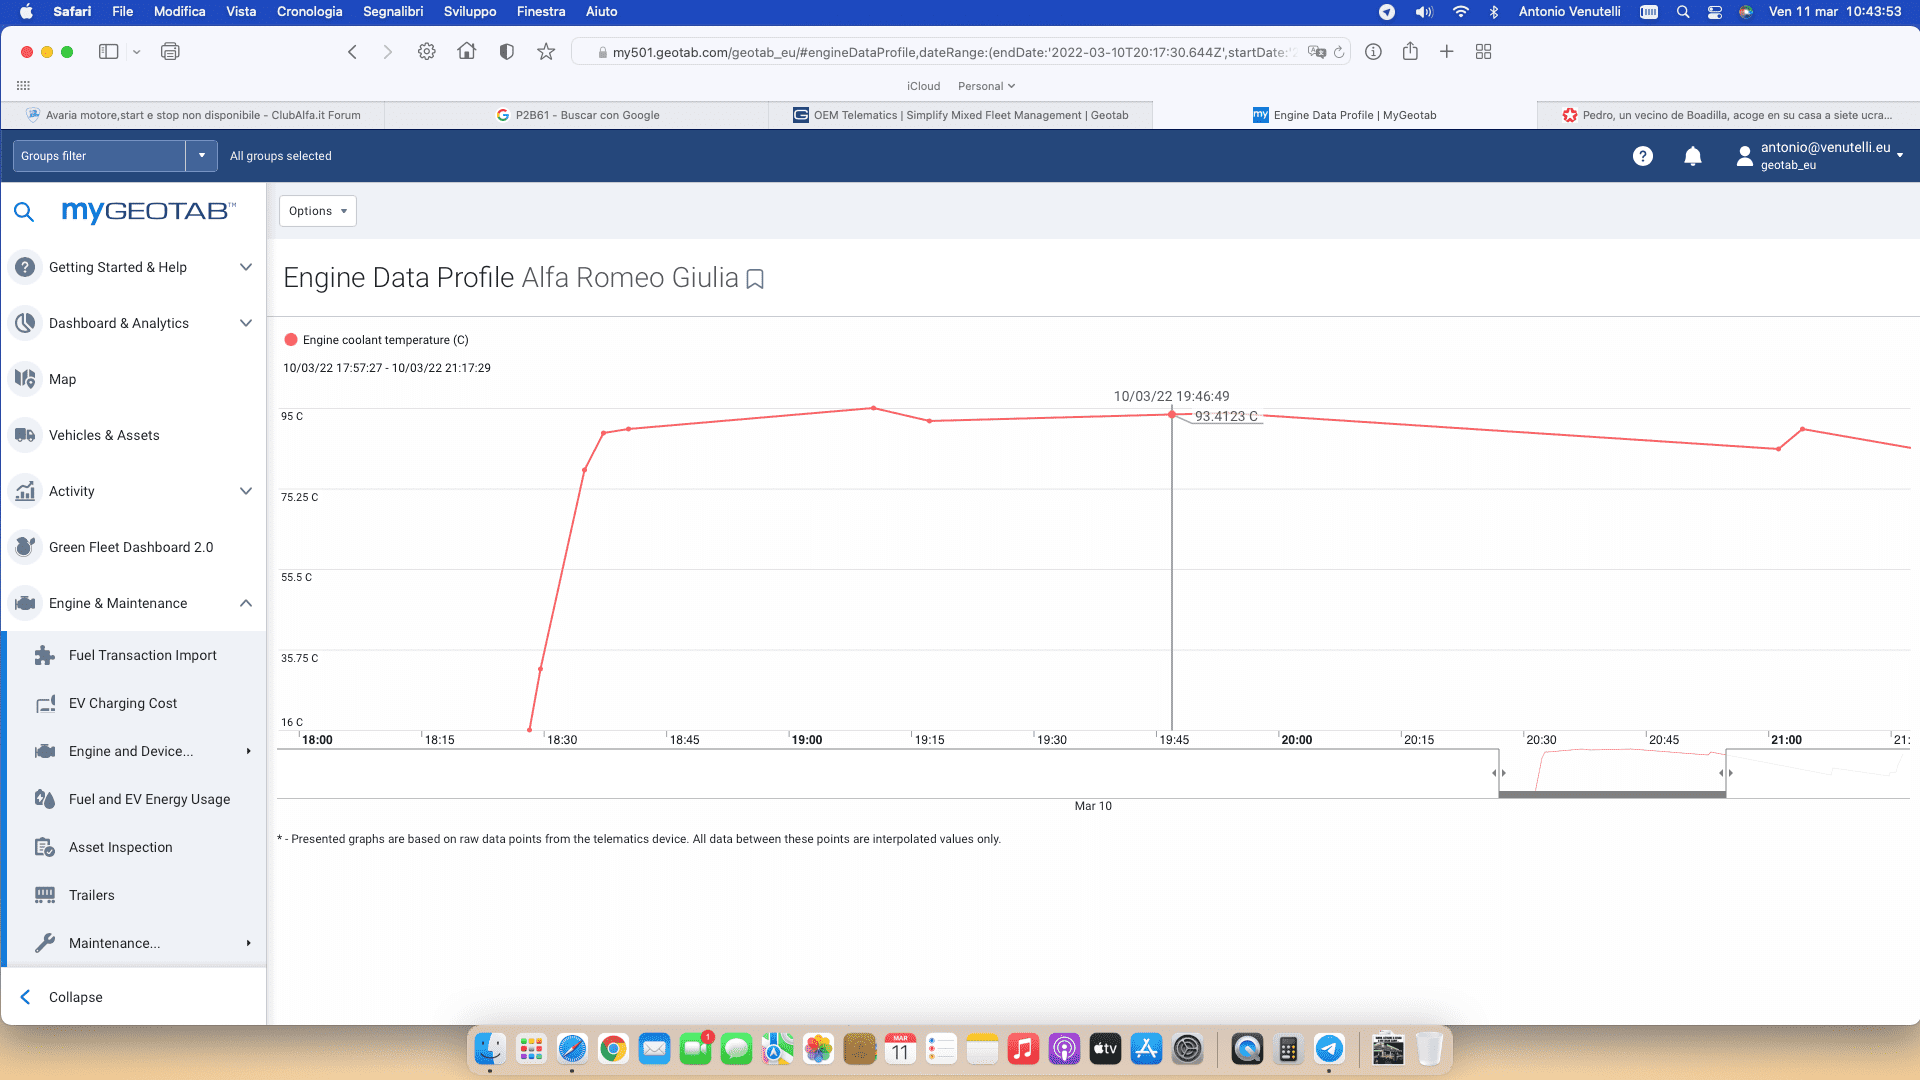Expand Engine and Device submenu
Viewport: 1920px width, 1080px height.
pos(248,751)
